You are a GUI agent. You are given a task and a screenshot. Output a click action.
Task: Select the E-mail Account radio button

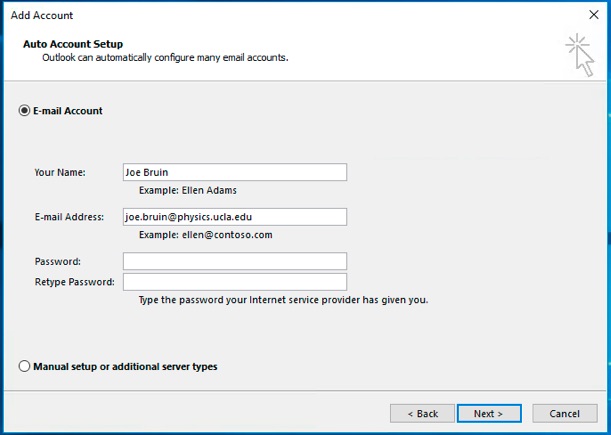click(x=24, y=111)
